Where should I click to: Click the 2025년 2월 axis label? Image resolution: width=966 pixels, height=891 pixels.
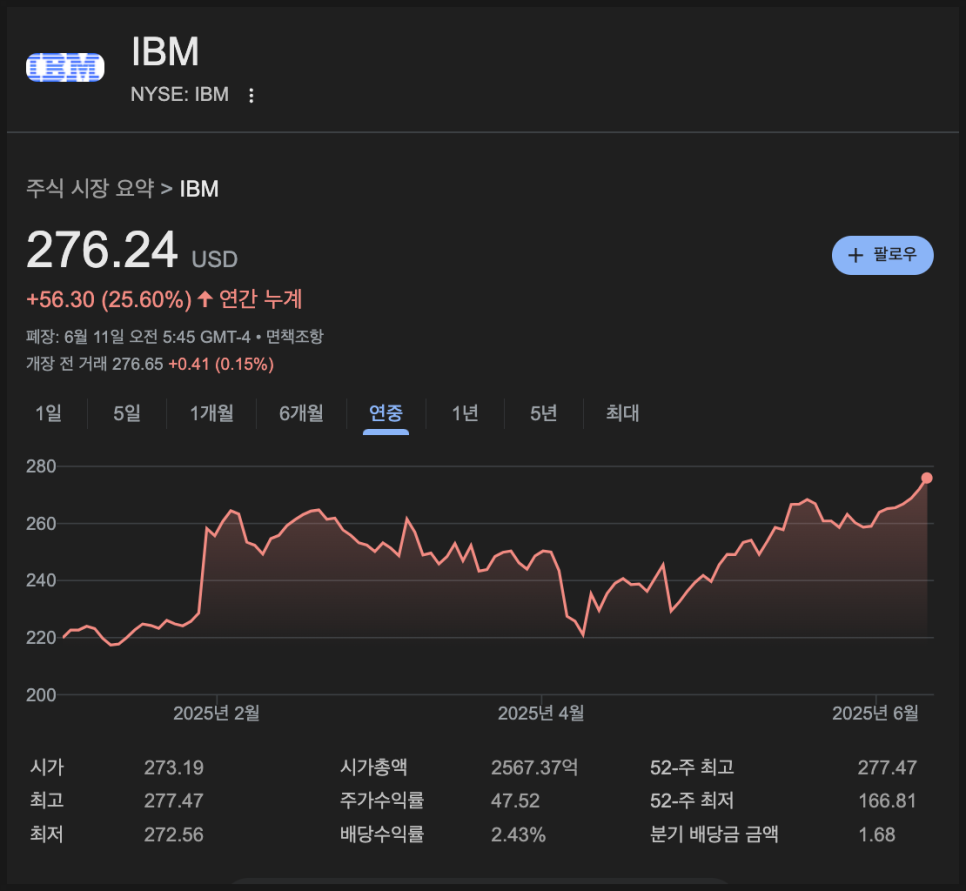click(x=216, y=714)
